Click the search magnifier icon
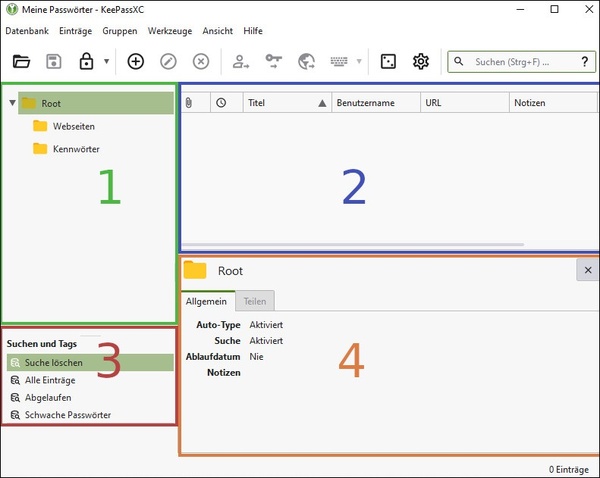600x478 pixels. pyautogui.click(x=458, y=61)
